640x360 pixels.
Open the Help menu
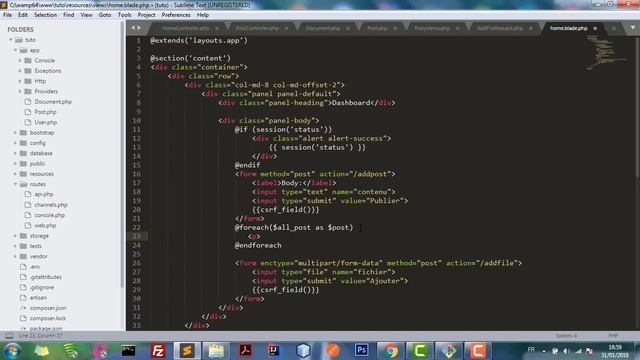click(x=203, y=15)
